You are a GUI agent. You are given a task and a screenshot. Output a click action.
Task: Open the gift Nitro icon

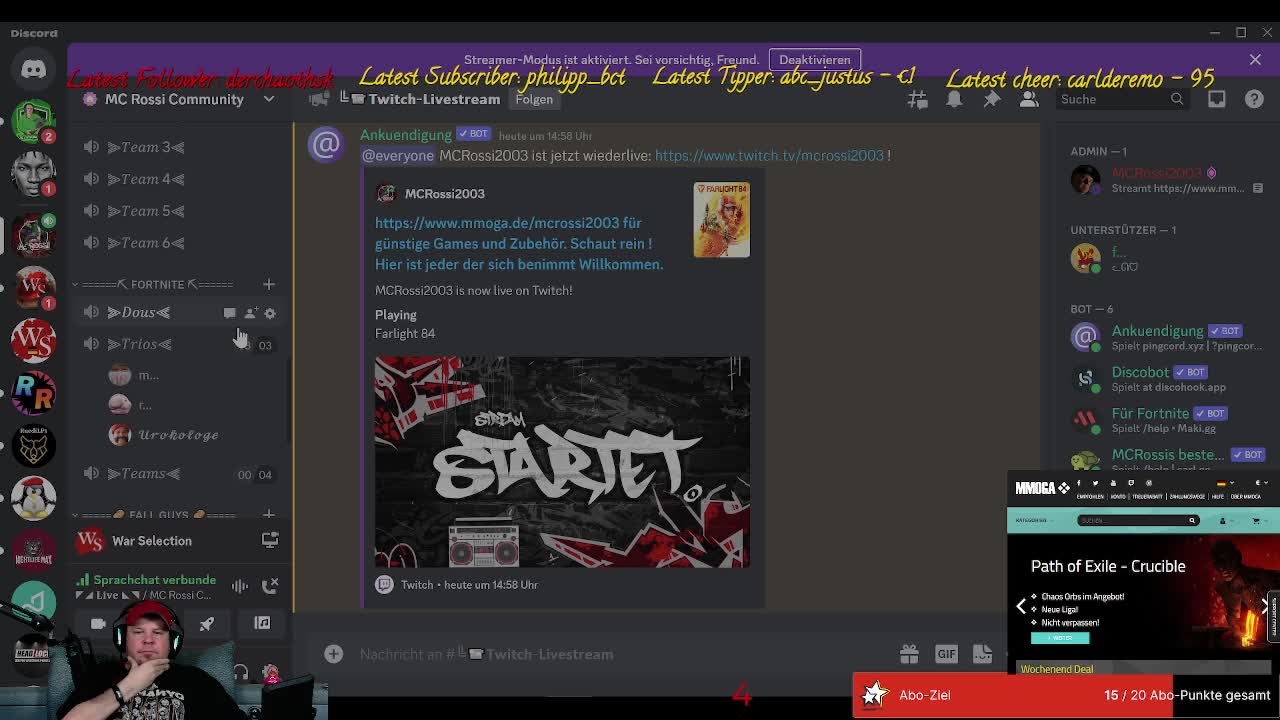[x=908, y=654]
